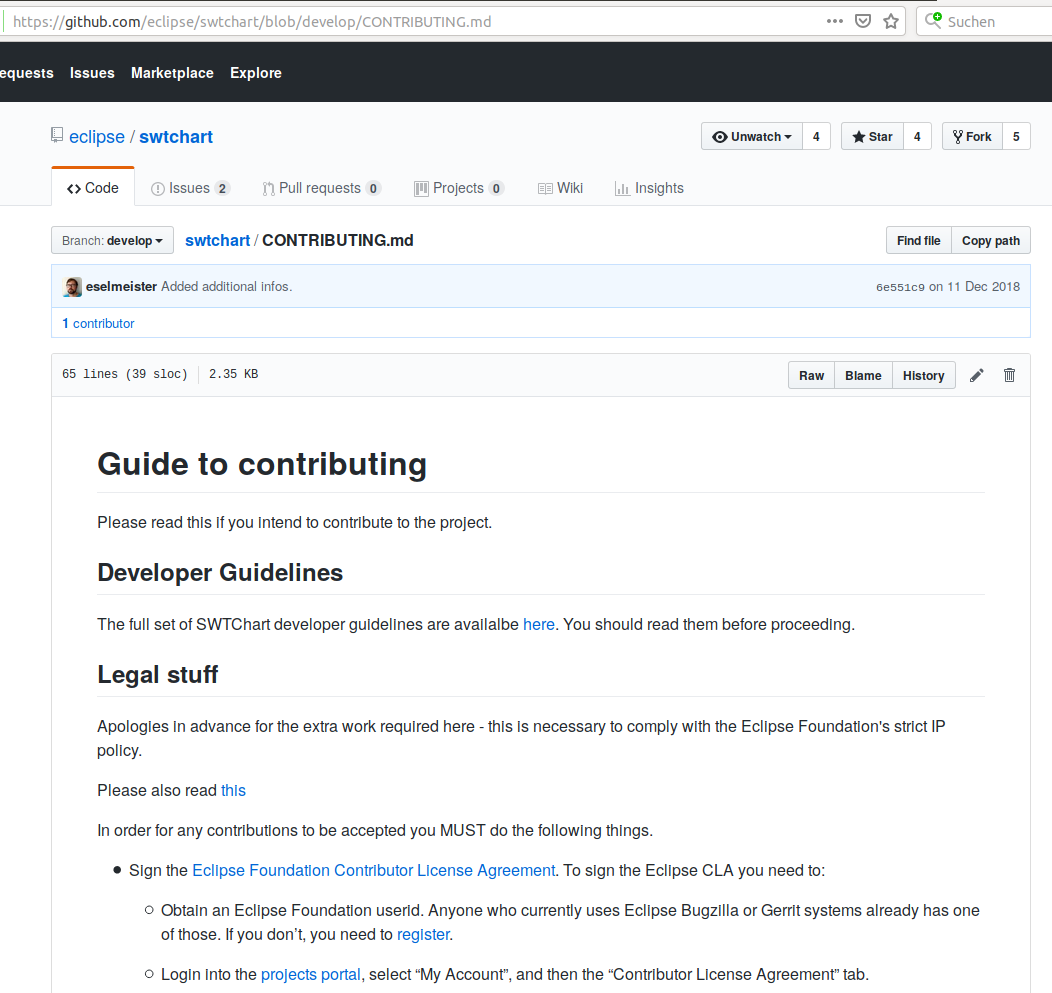Open the Projects tab

pyautogui.click(x=459, y=188)
